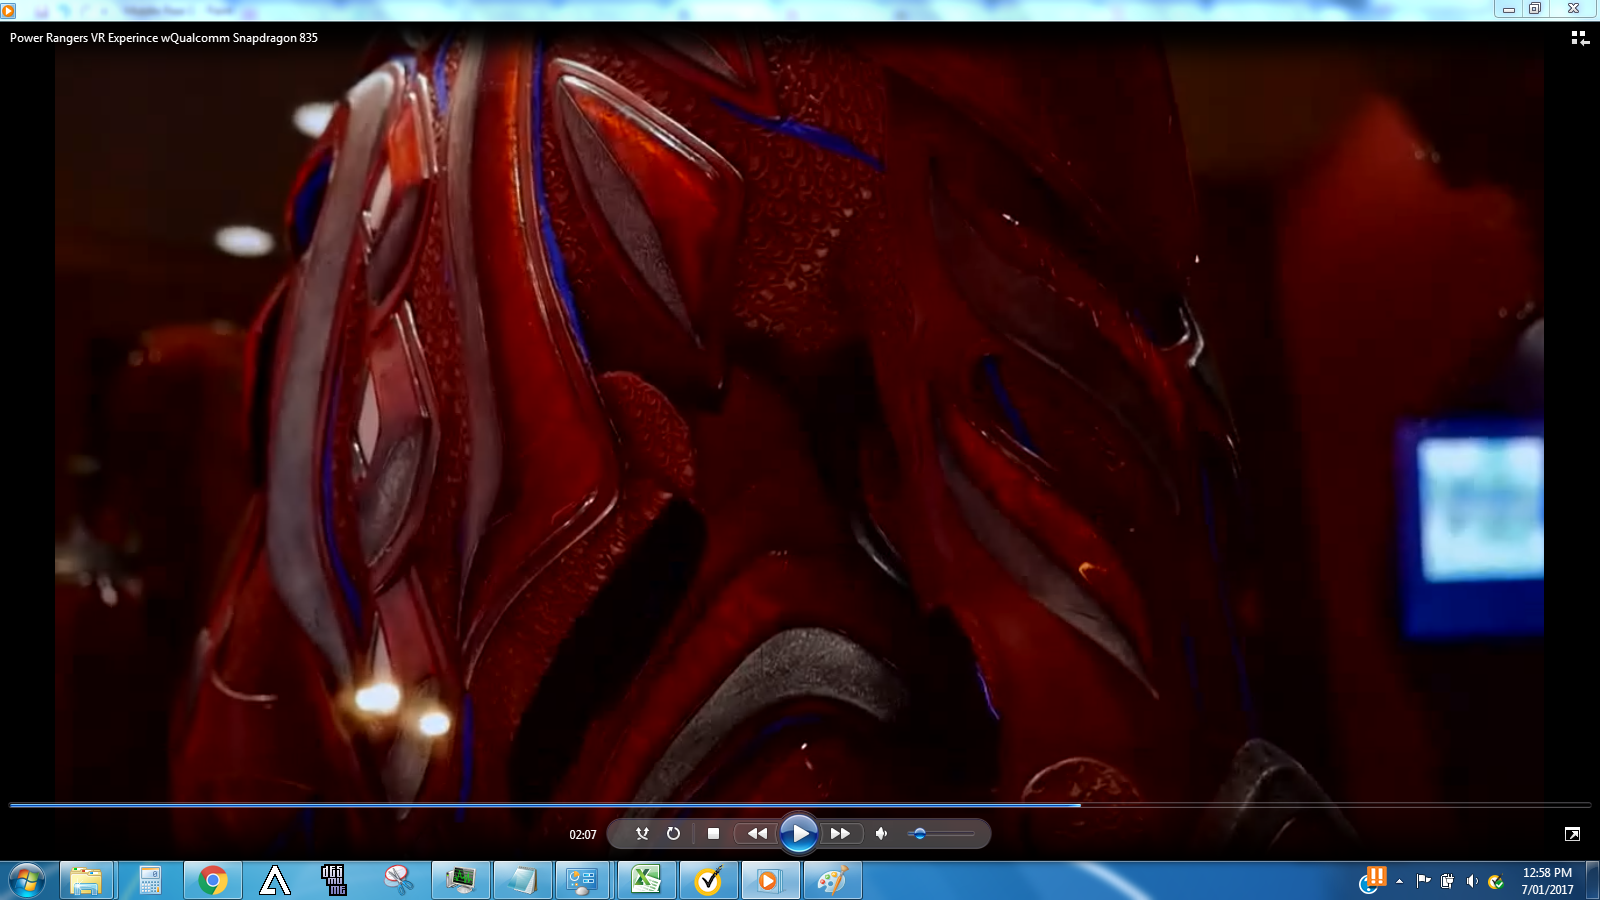
Task: Click the Next (fast forward) button
Action: [x=841, y=833]
